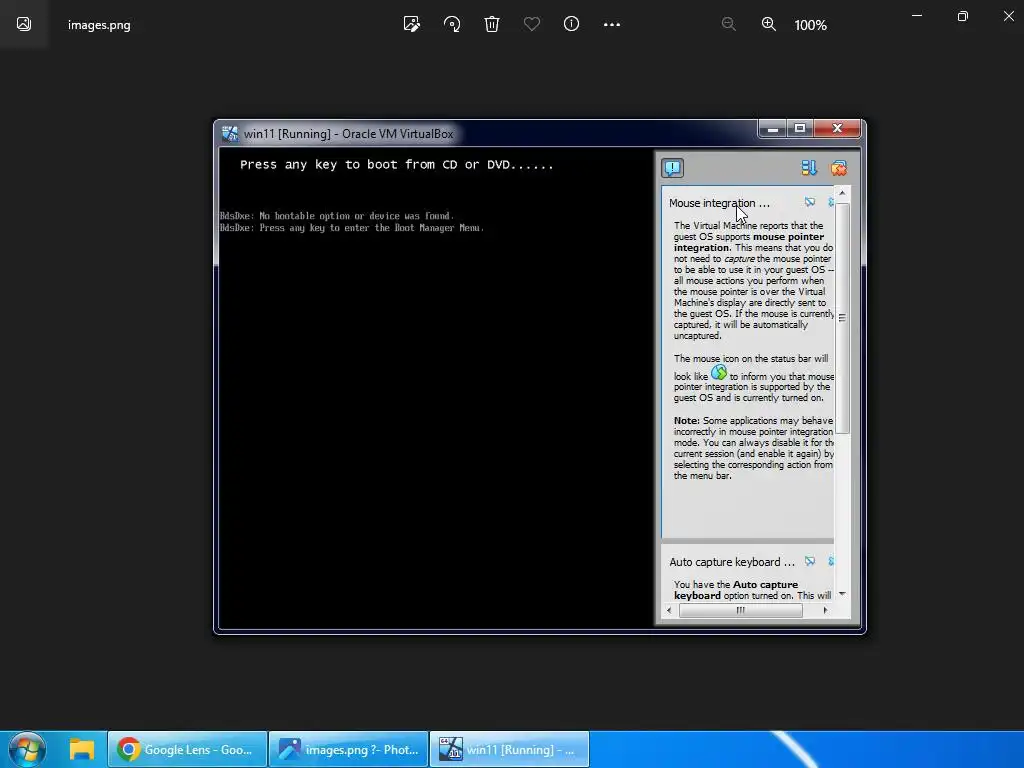Click the horizontal scrollbar thumb in notification panel
This screenshot has width=1024, height=768.
[741, 611]
